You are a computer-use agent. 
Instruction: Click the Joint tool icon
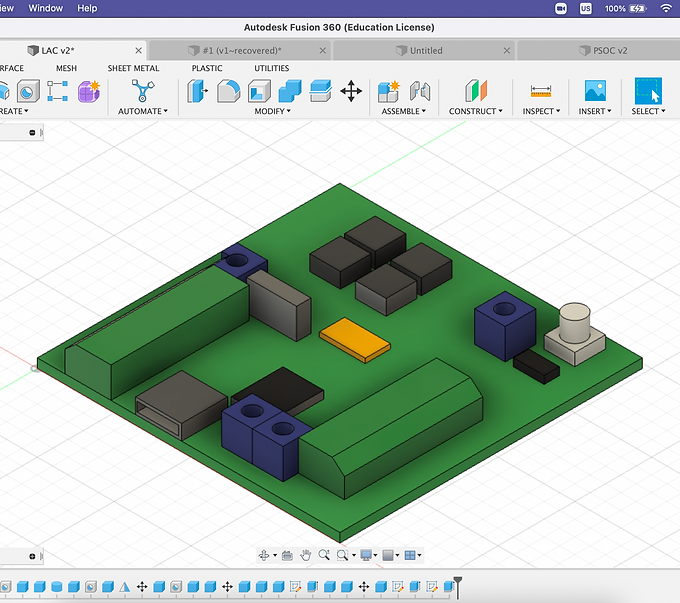420,91
